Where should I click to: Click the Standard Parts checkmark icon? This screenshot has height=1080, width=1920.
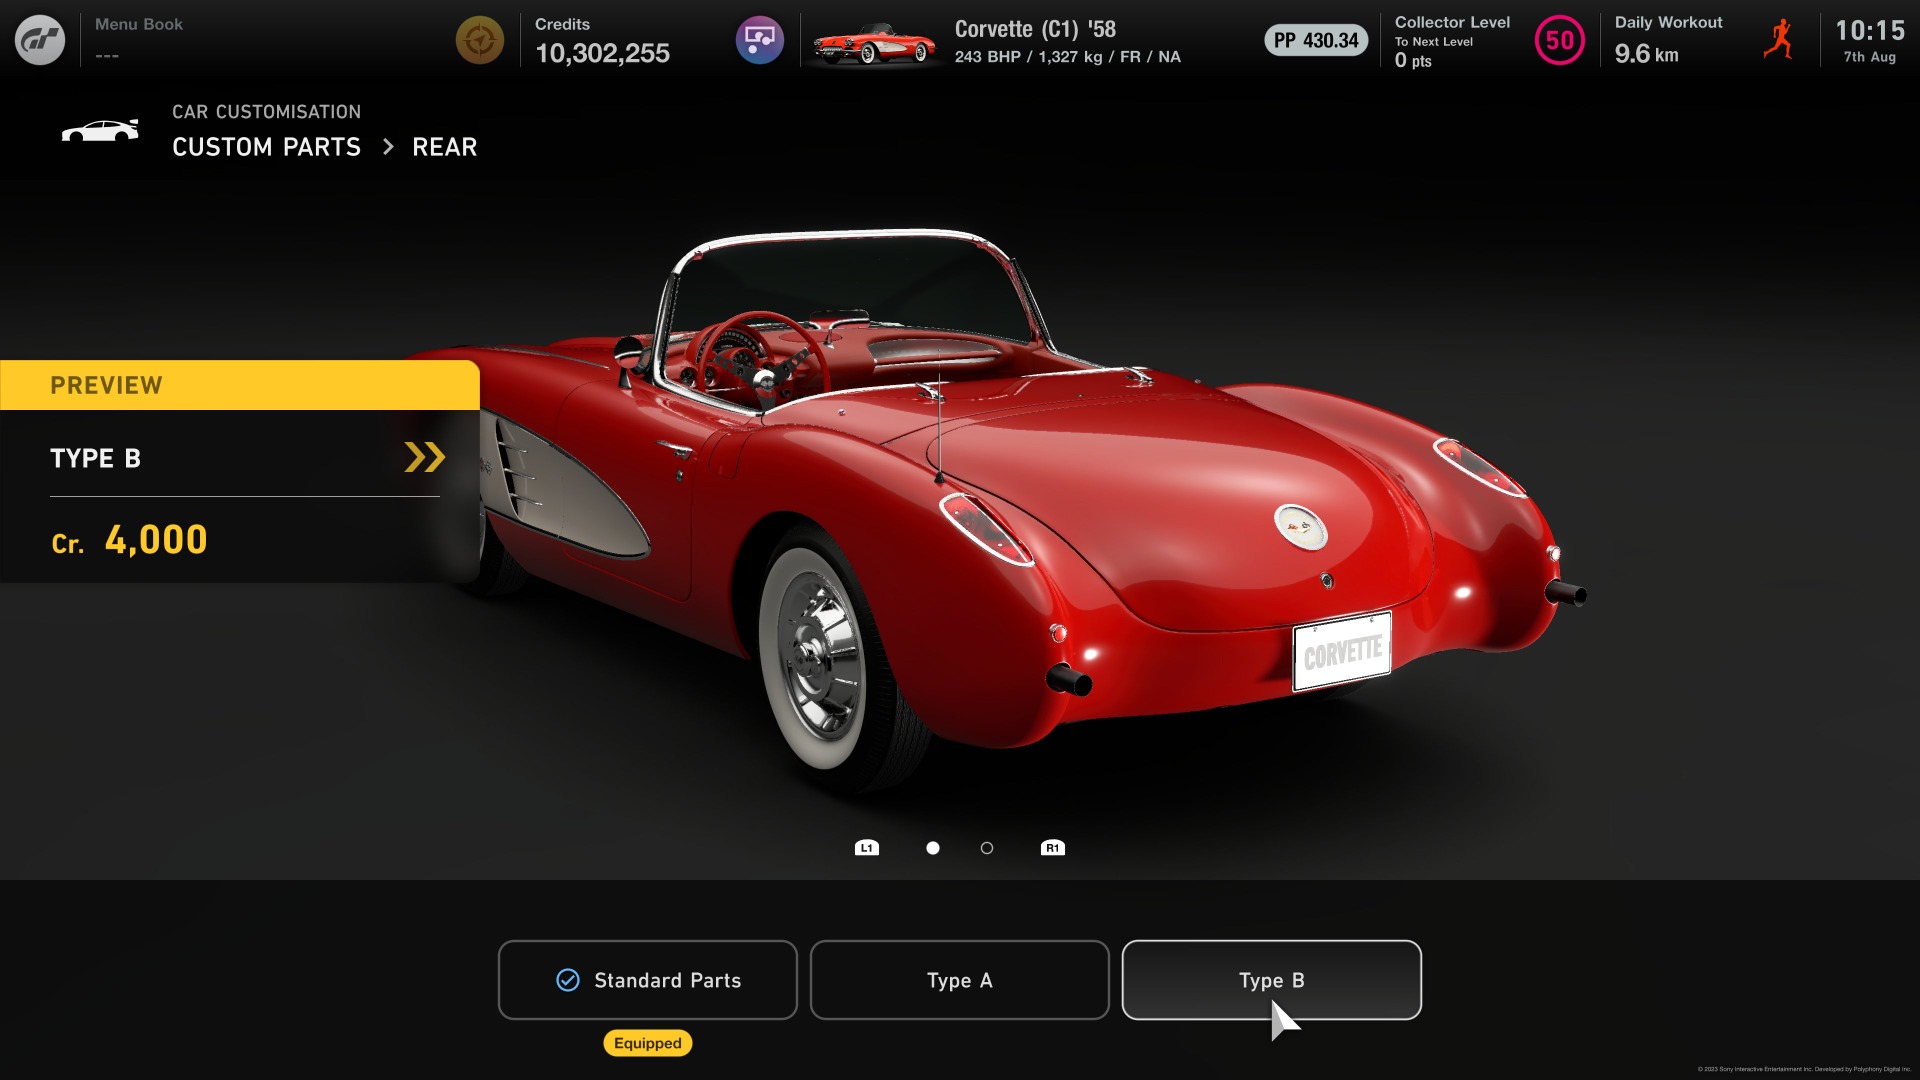(568, 980)
